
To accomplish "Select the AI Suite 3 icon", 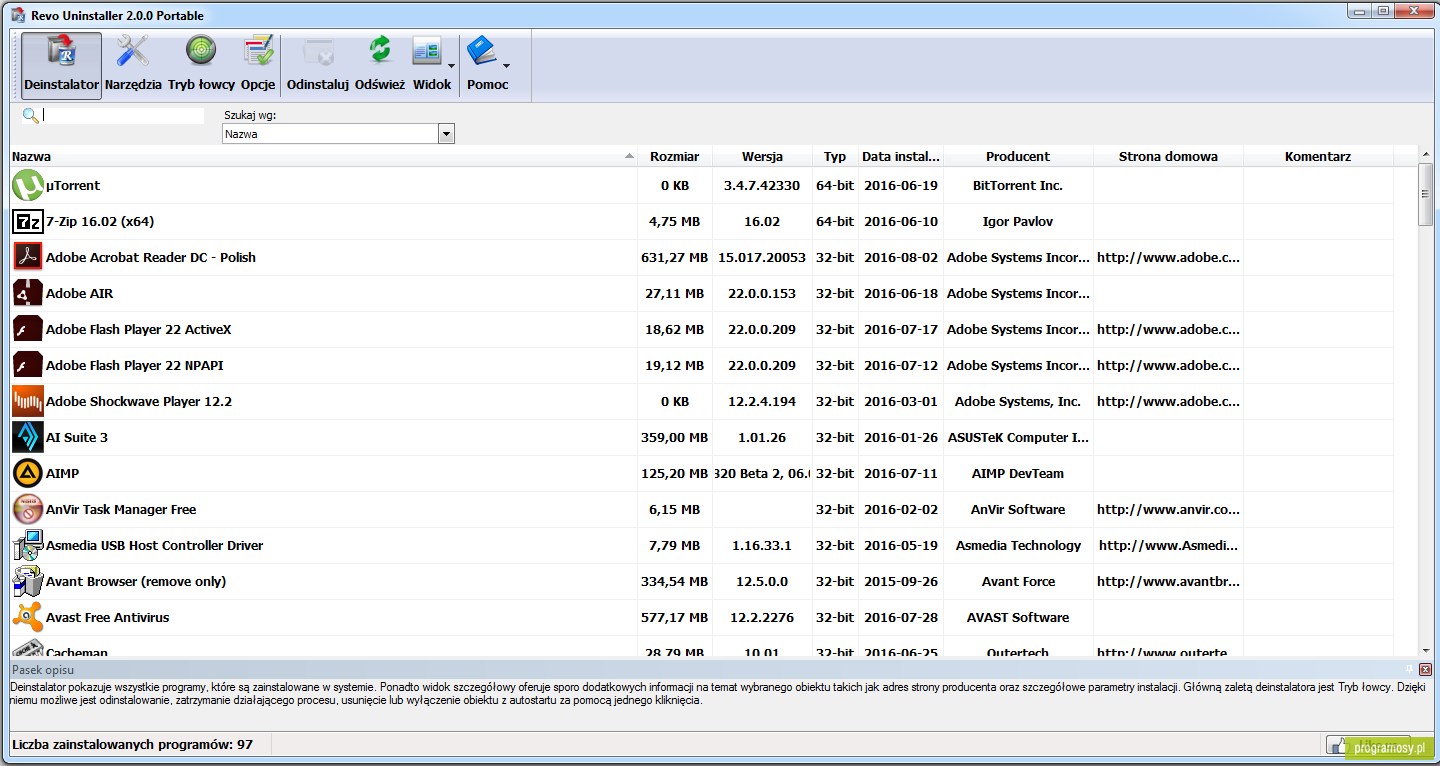I will (28, 437).
